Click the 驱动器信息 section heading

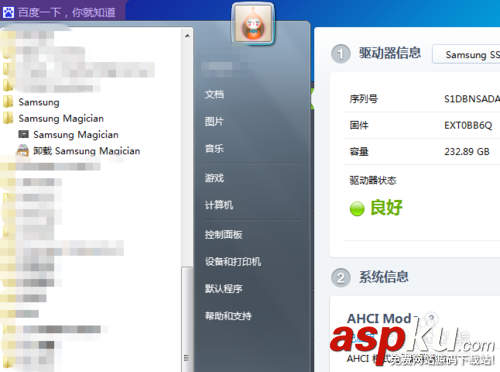(390, 53)
